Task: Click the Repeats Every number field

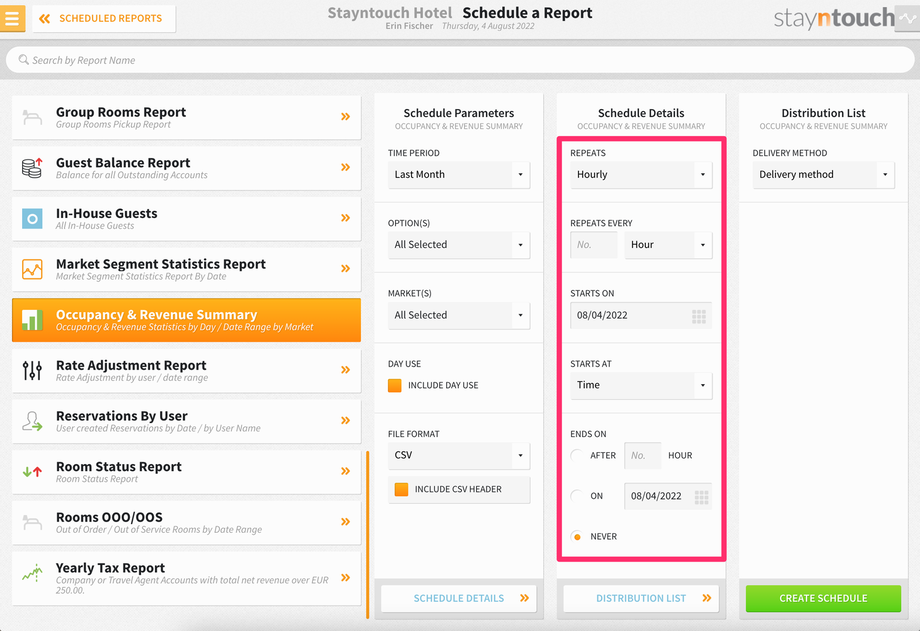Action: click(x=594, y=245)
